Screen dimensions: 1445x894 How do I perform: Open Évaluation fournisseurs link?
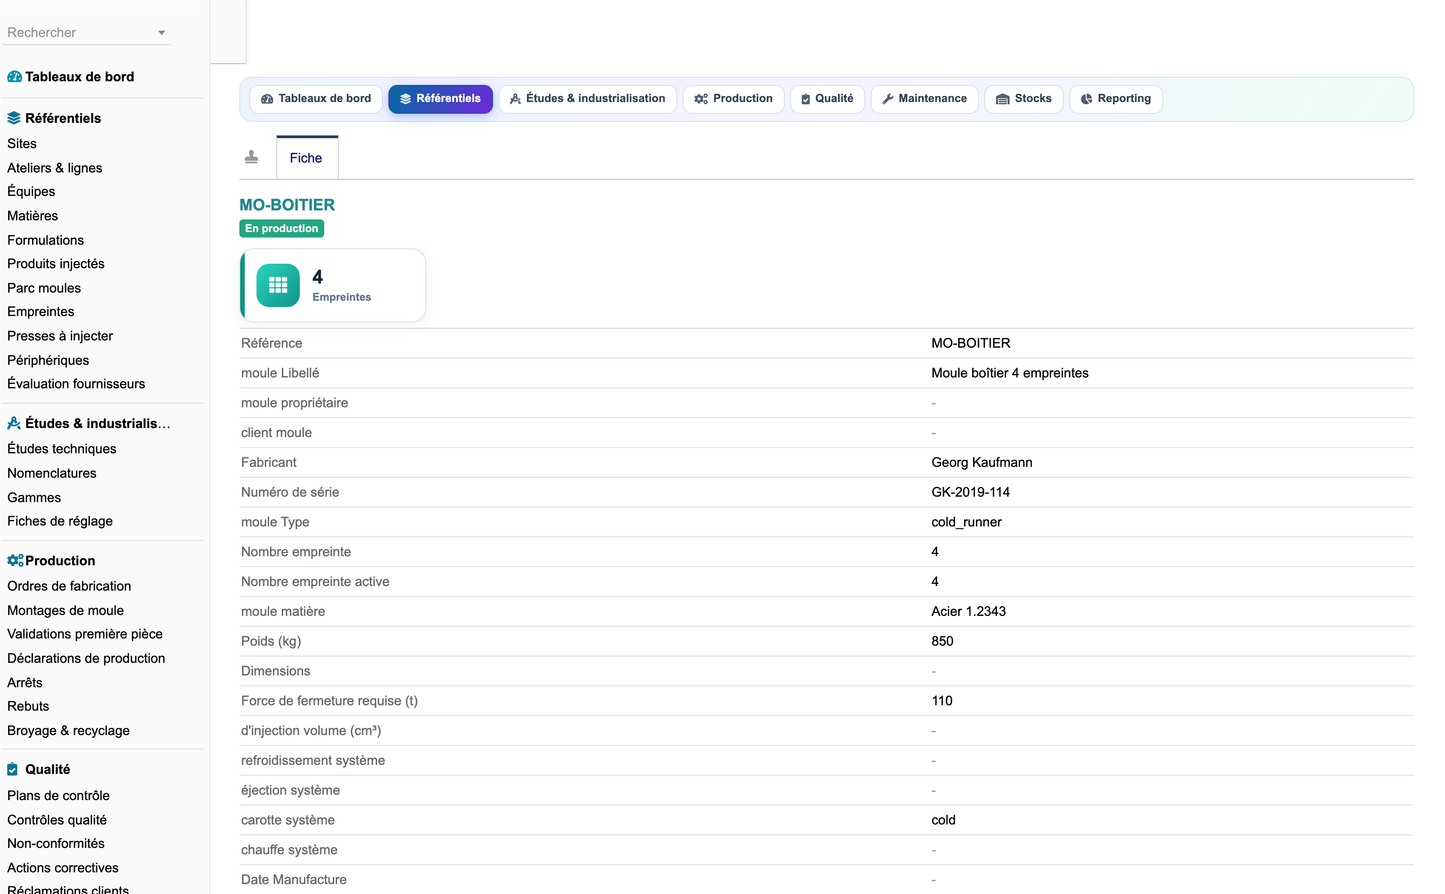point(76,384)
